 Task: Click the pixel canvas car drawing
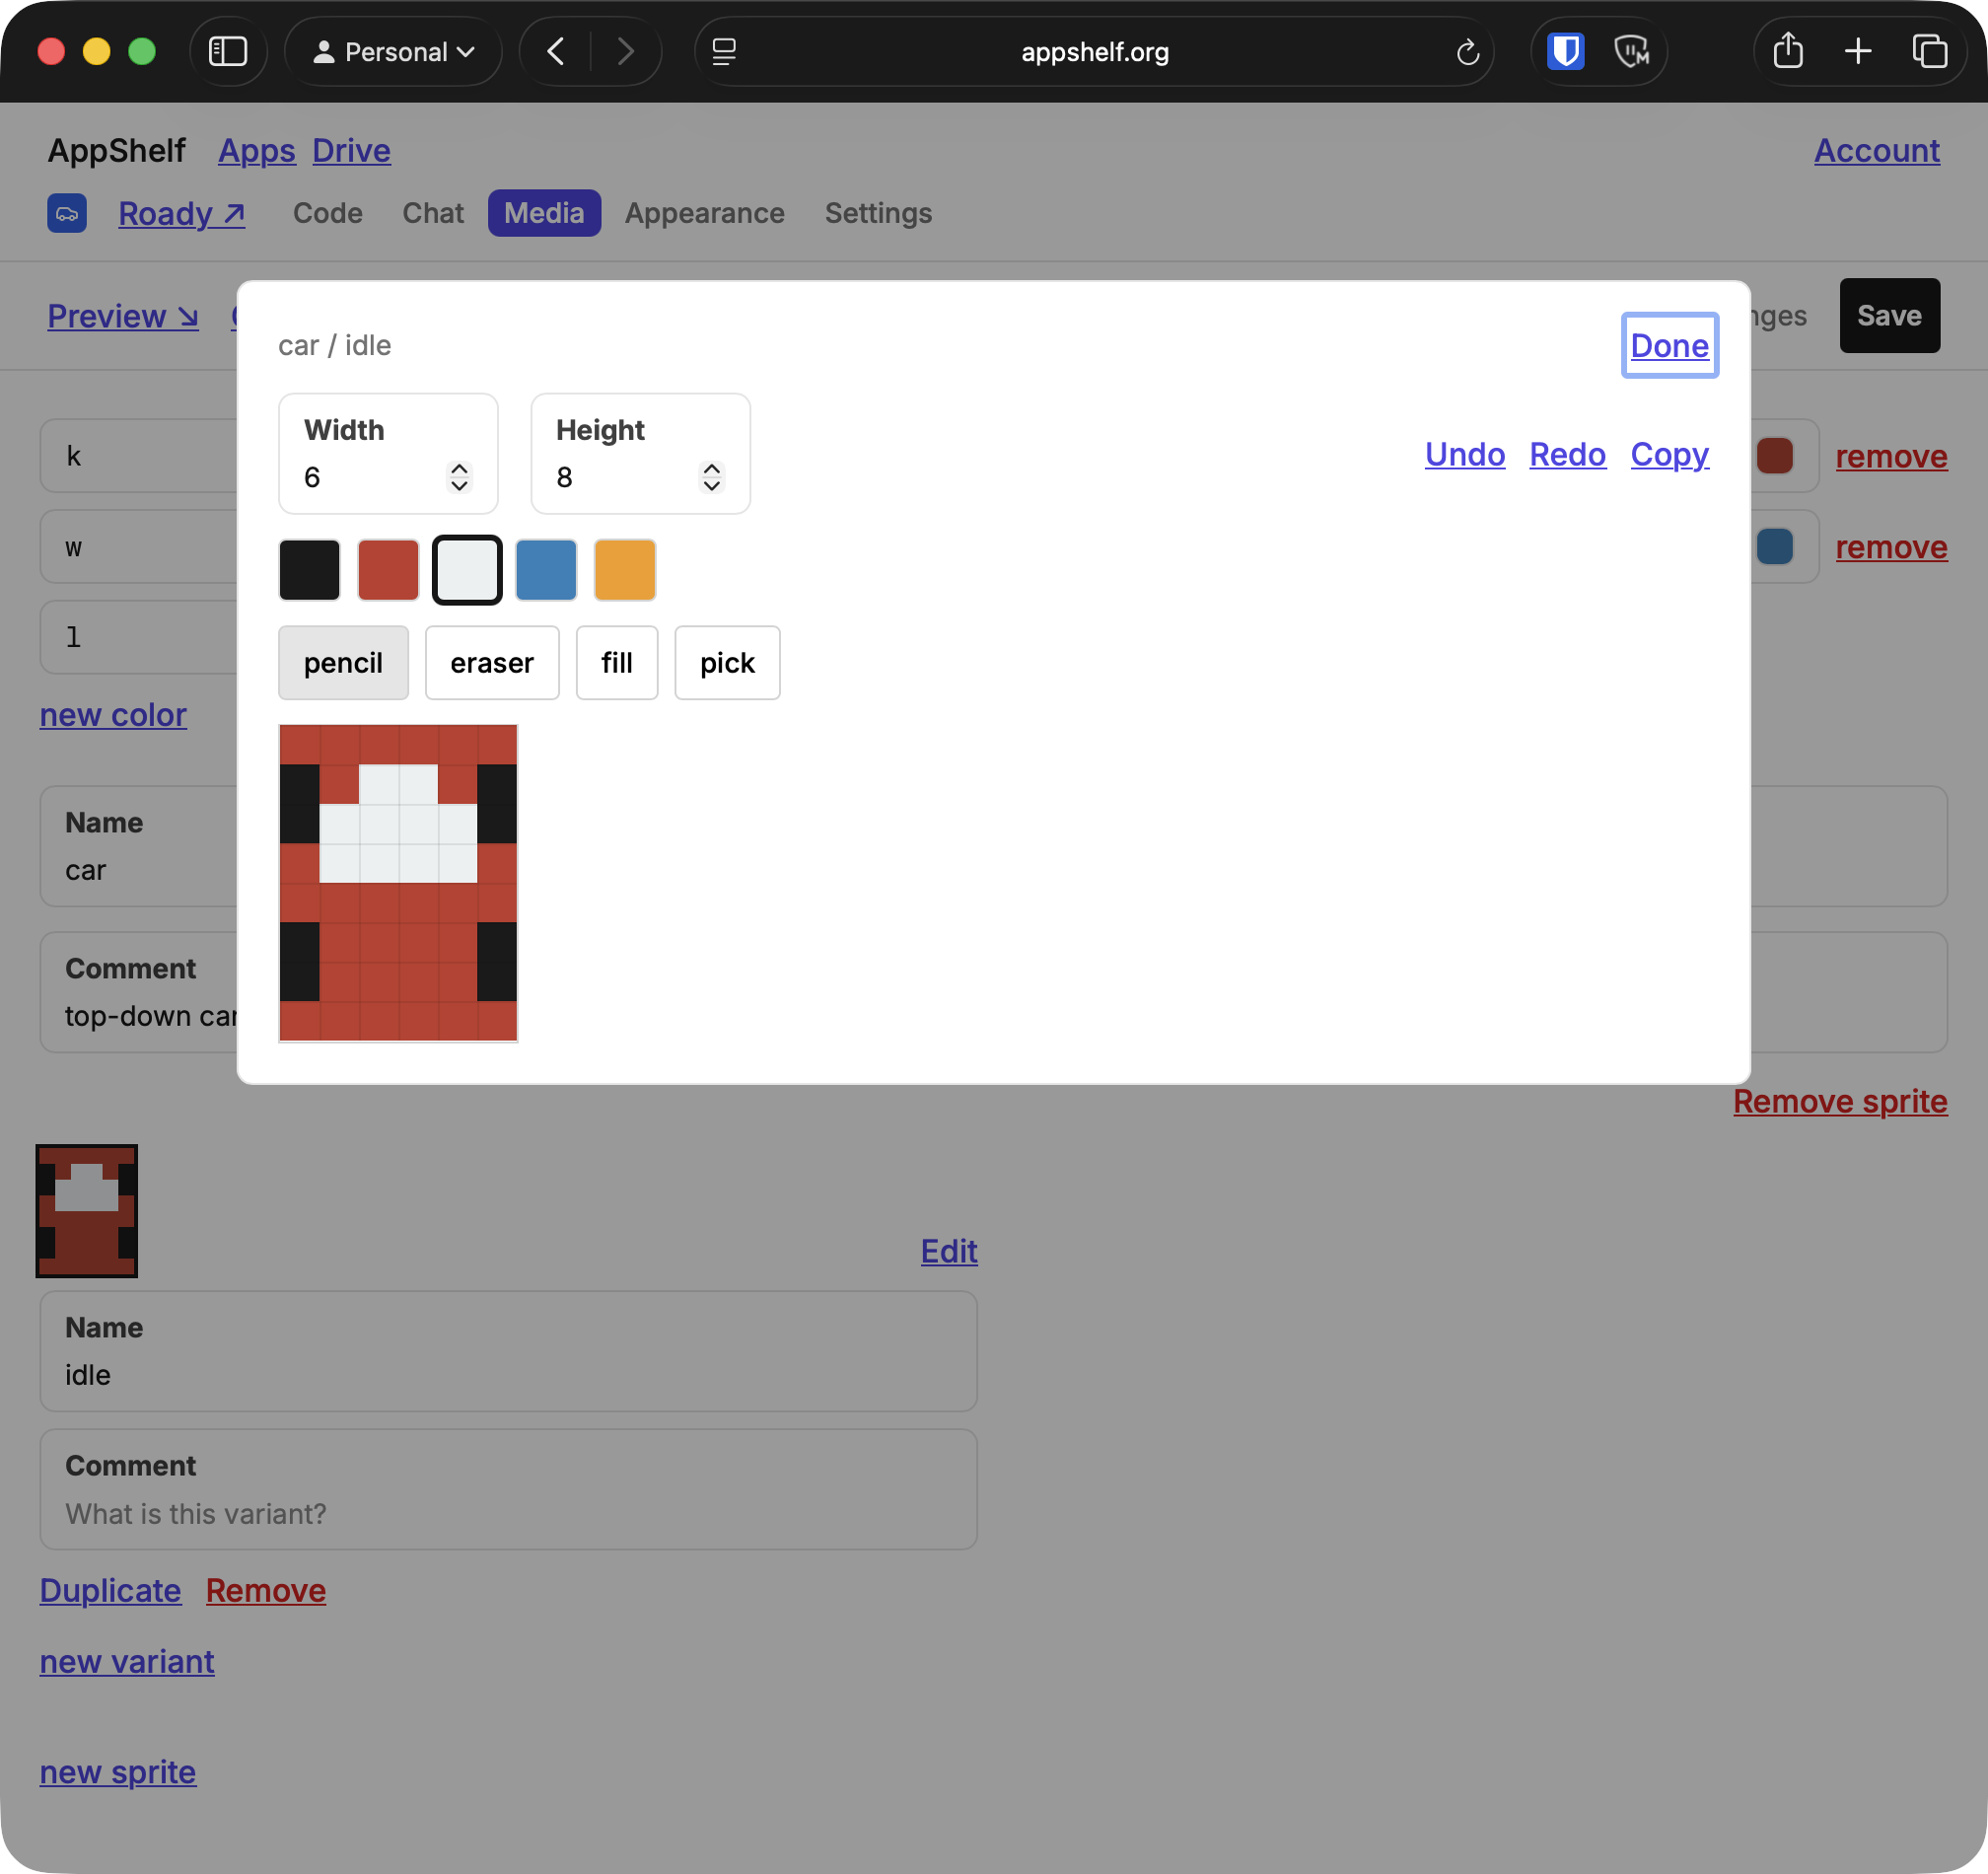pos(398,882)
